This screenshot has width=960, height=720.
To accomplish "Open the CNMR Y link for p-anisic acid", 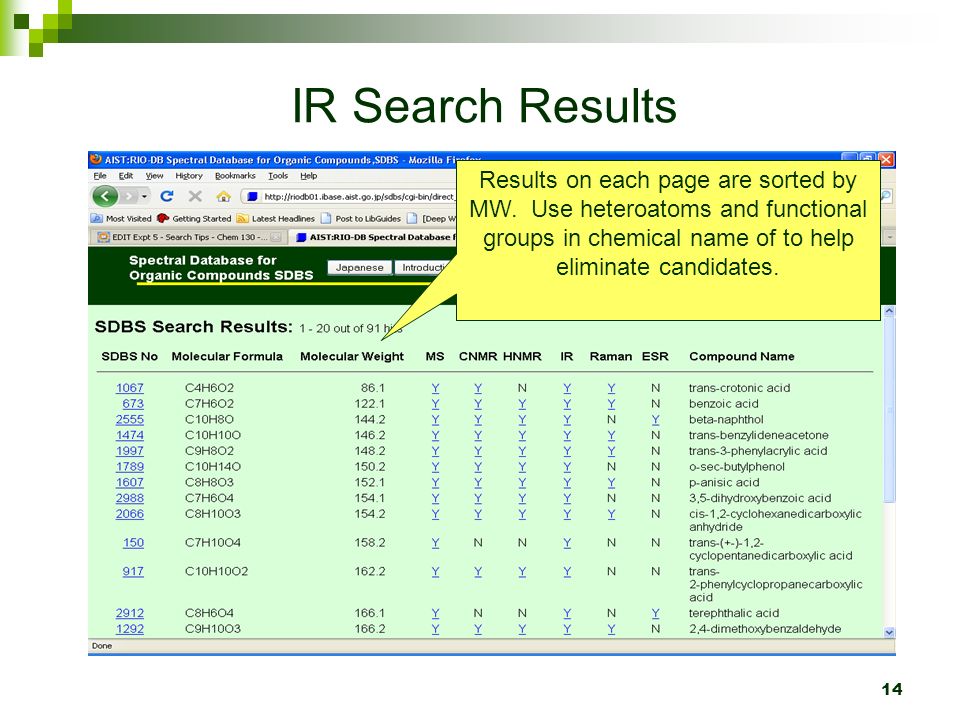I will (478, 482).
